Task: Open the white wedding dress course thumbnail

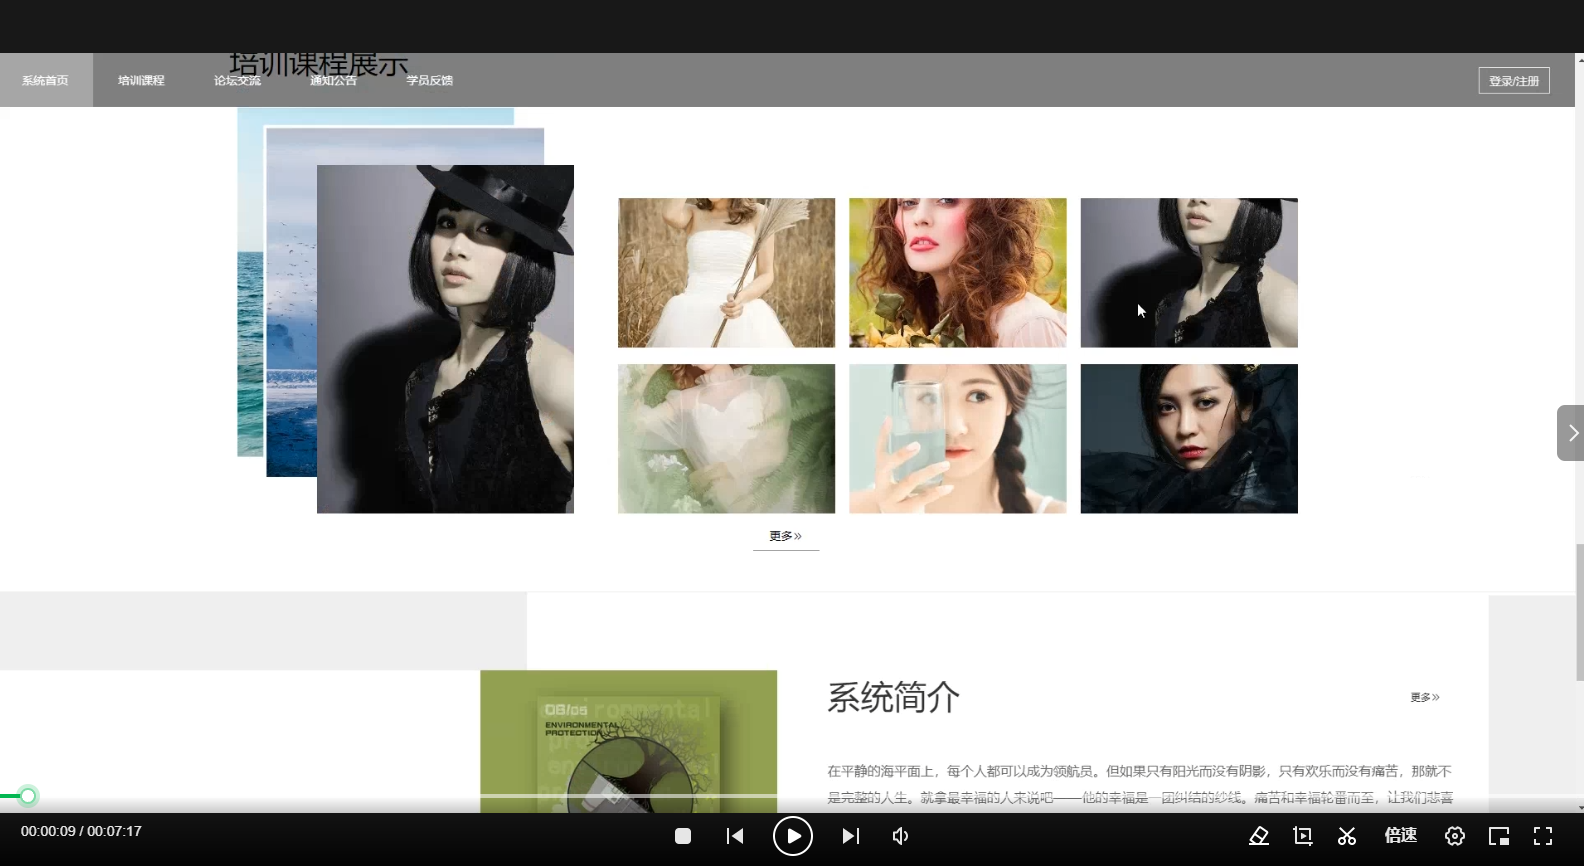Action: point(726,273)
